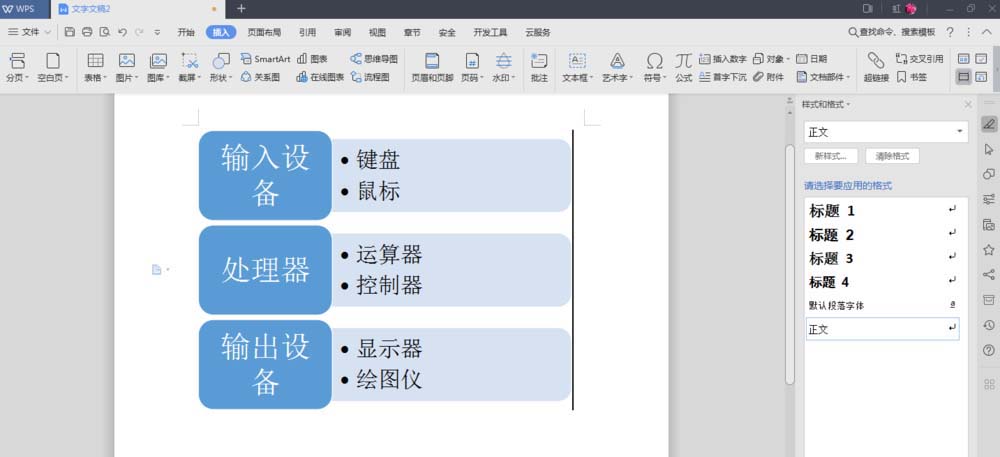The width and height of the screenshot is (1000, 457).
Task: Expand the 文档部件 dropdown
Action: point(849,77)
